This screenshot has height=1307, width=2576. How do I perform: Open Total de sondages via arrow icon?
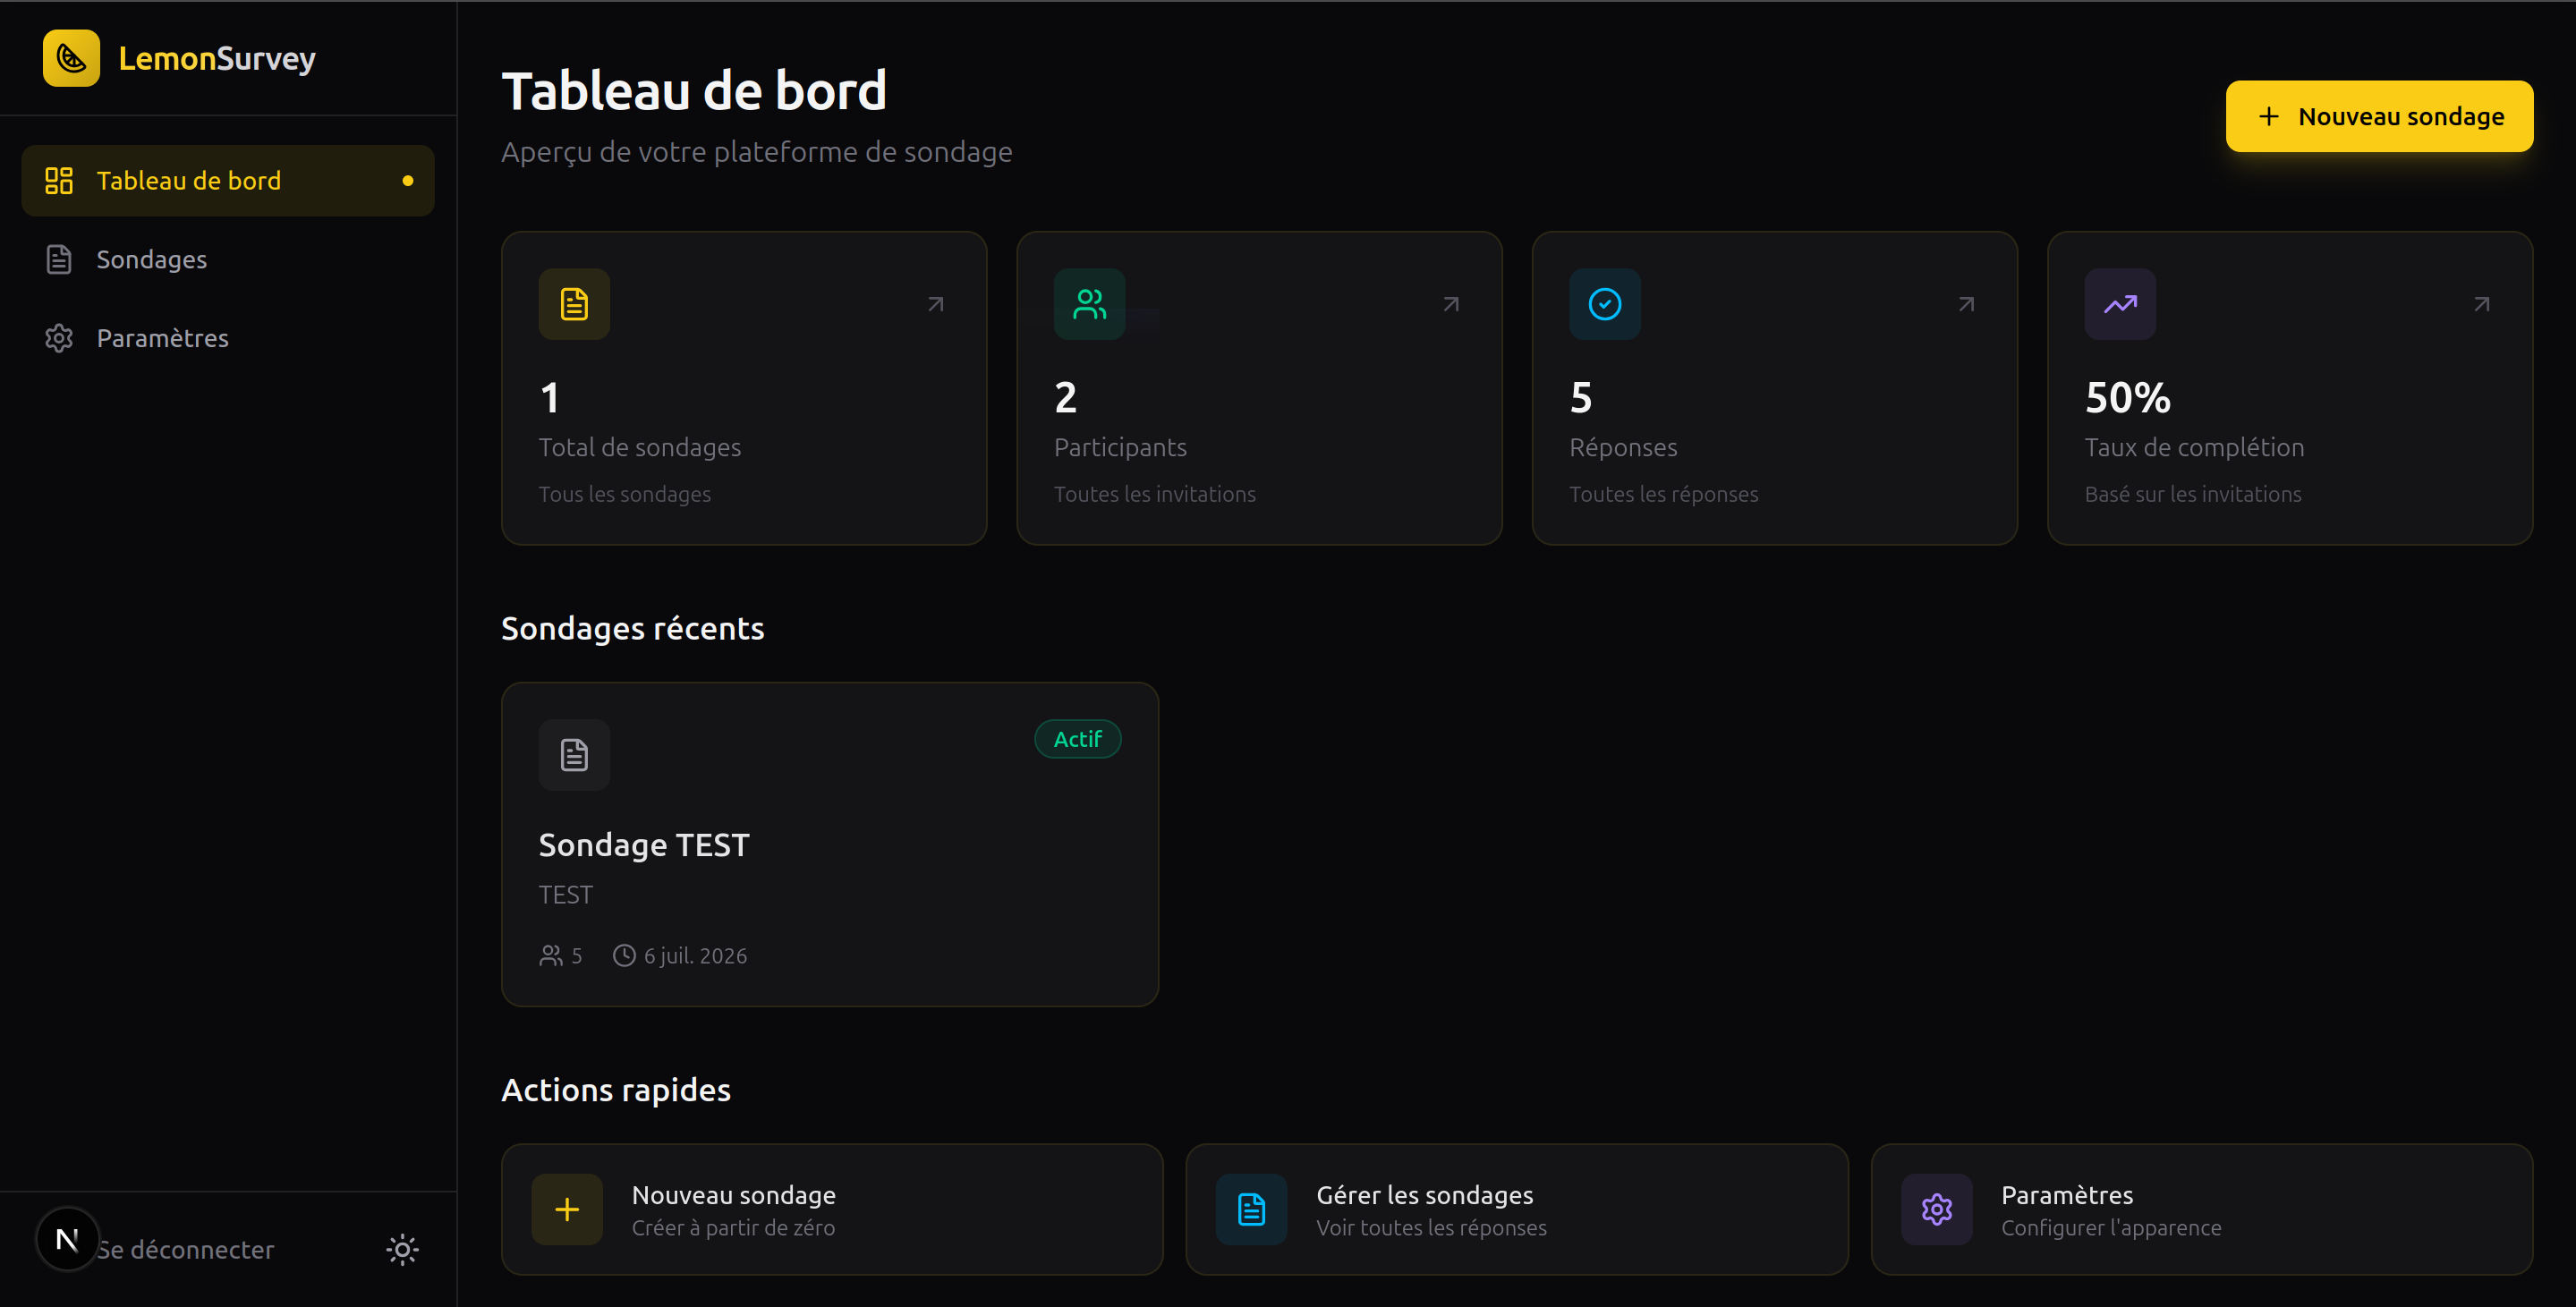(x=935, y=304)
